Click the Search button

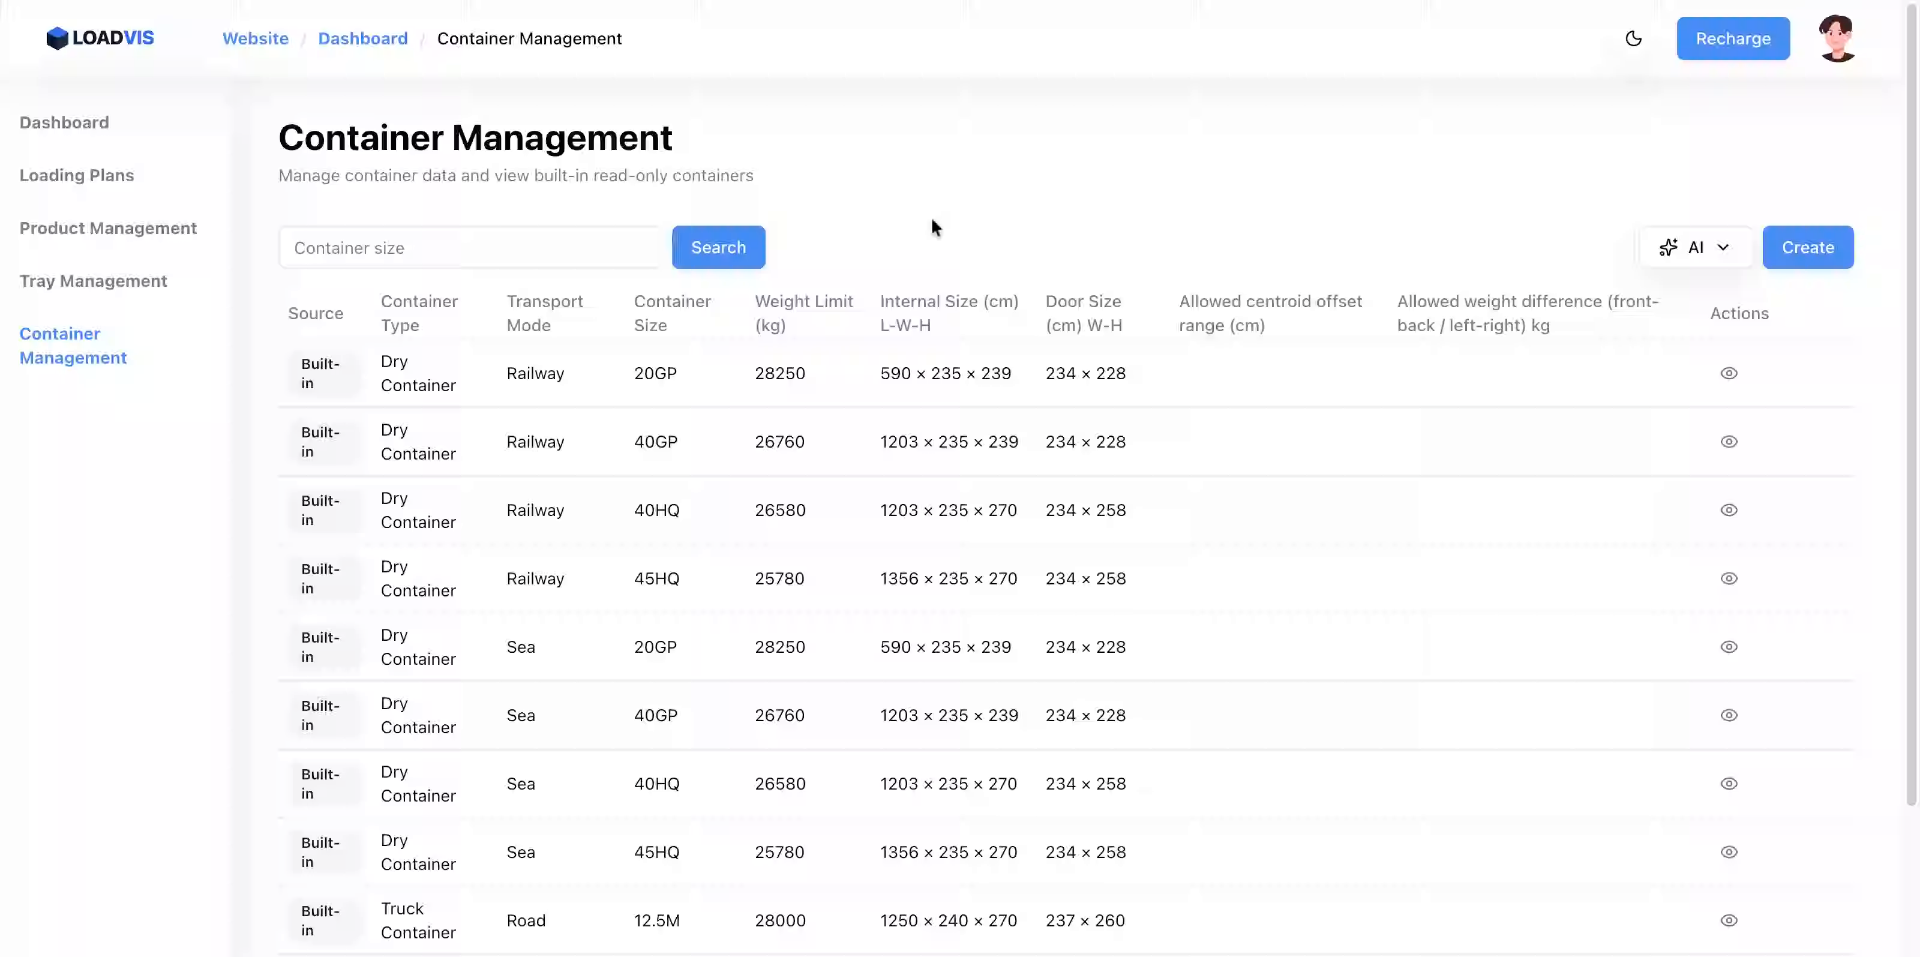[x=718, y=247]
